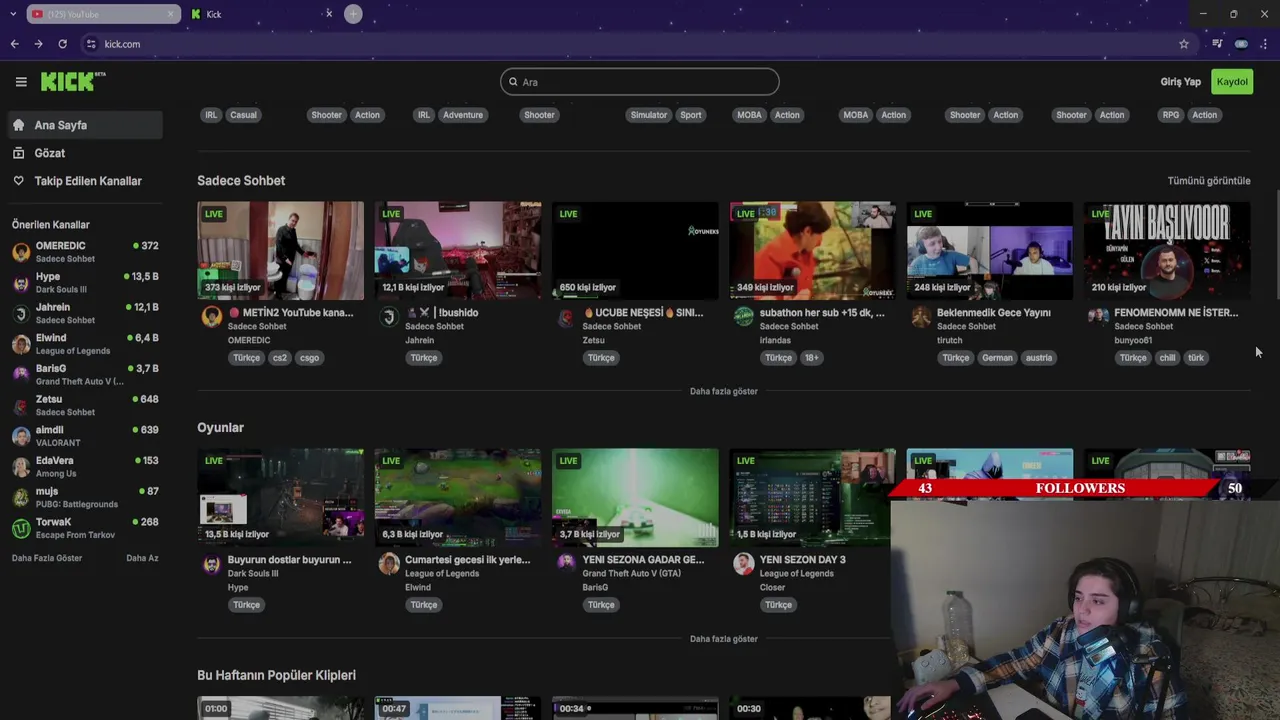Select the Simulator category tag
The width and height of the screenshot is (1280, 720).
pos(648,115)
